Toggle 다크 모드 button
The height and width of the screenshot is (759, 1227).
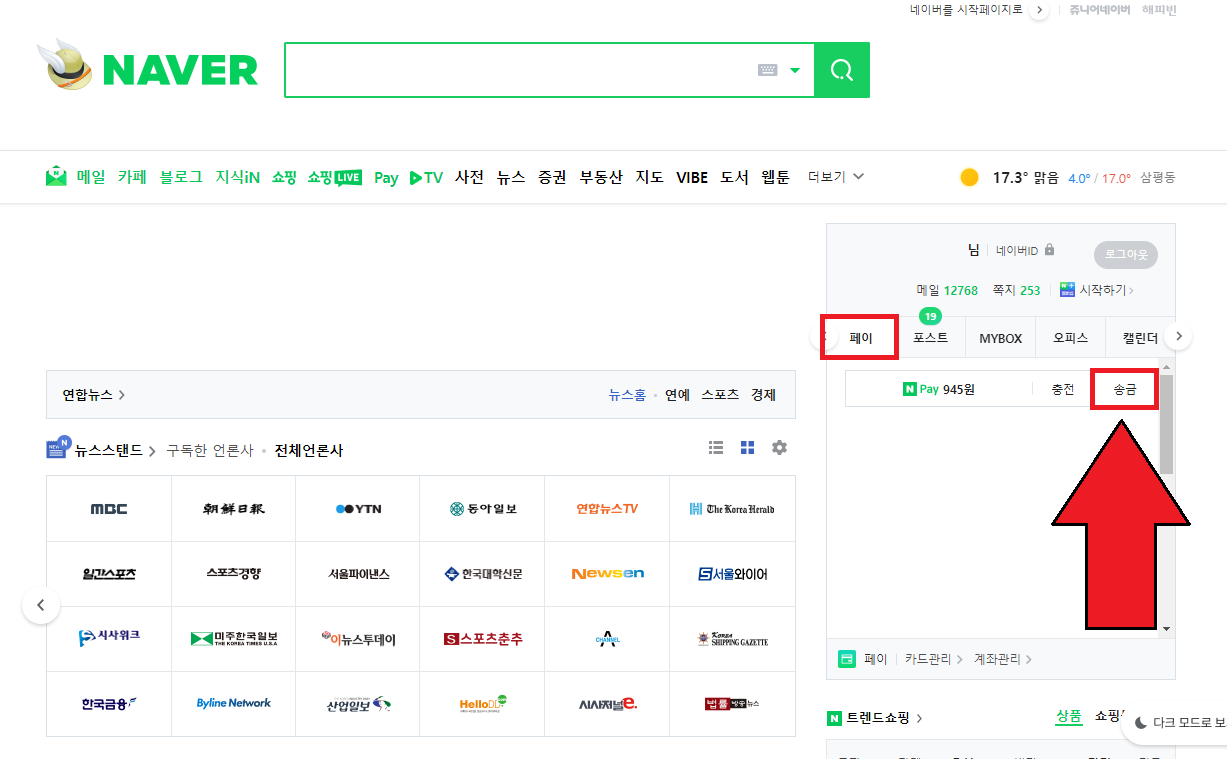(1177, 722)
